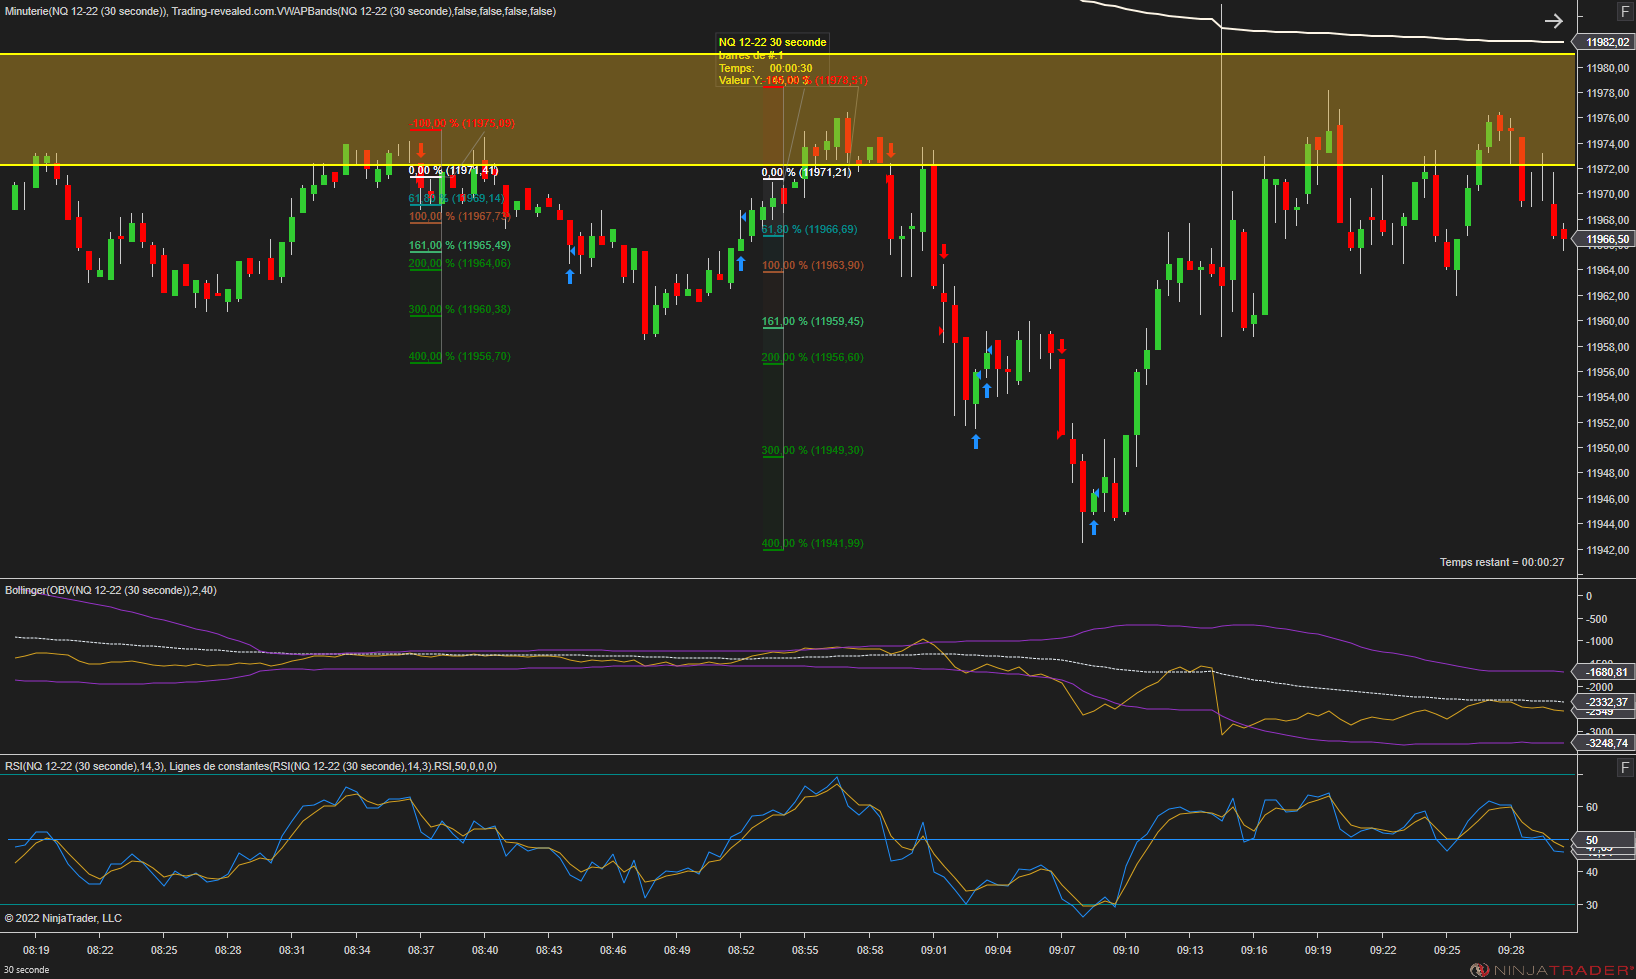
Task: Click the blue up arrow at the 11944 low
Action: point(1094,527)
